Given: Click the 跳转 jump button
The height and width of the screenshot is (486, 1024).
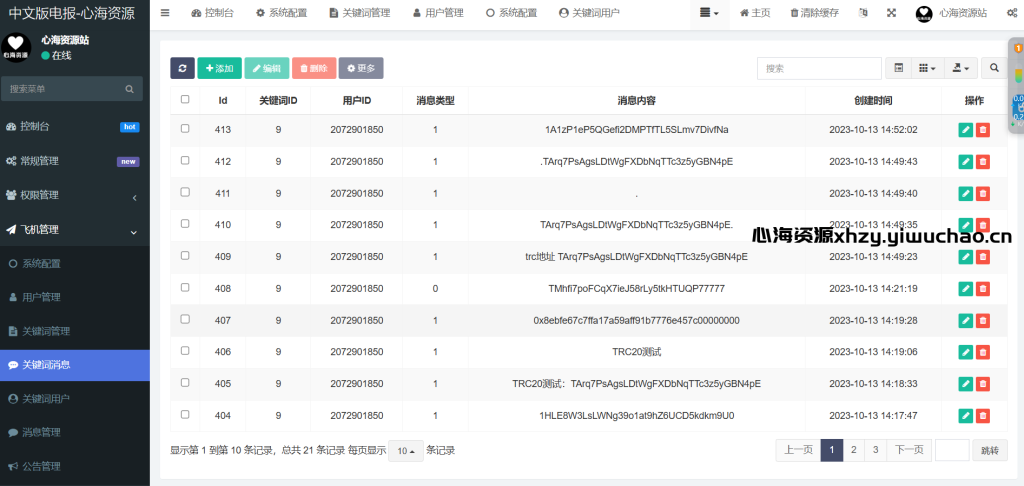Looking at the screenshot, I should coord(990,450).
